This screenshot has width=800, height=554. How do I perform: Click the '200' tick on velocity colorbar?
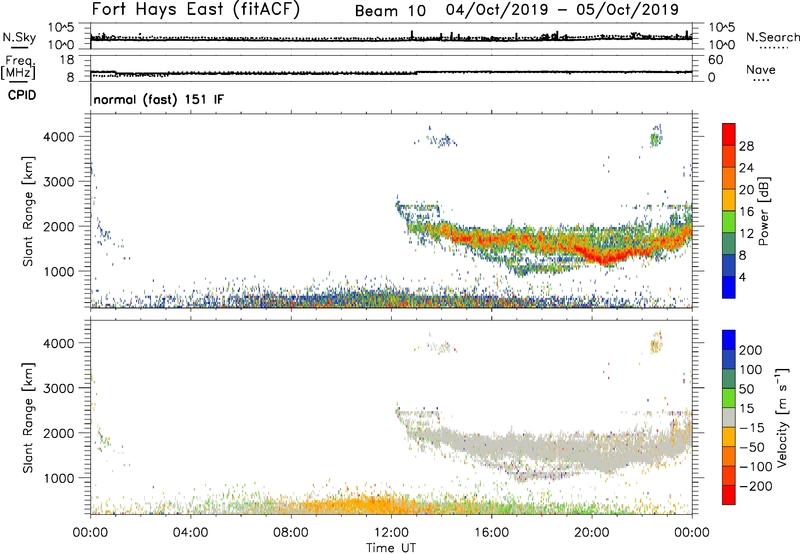click(751, 350)
